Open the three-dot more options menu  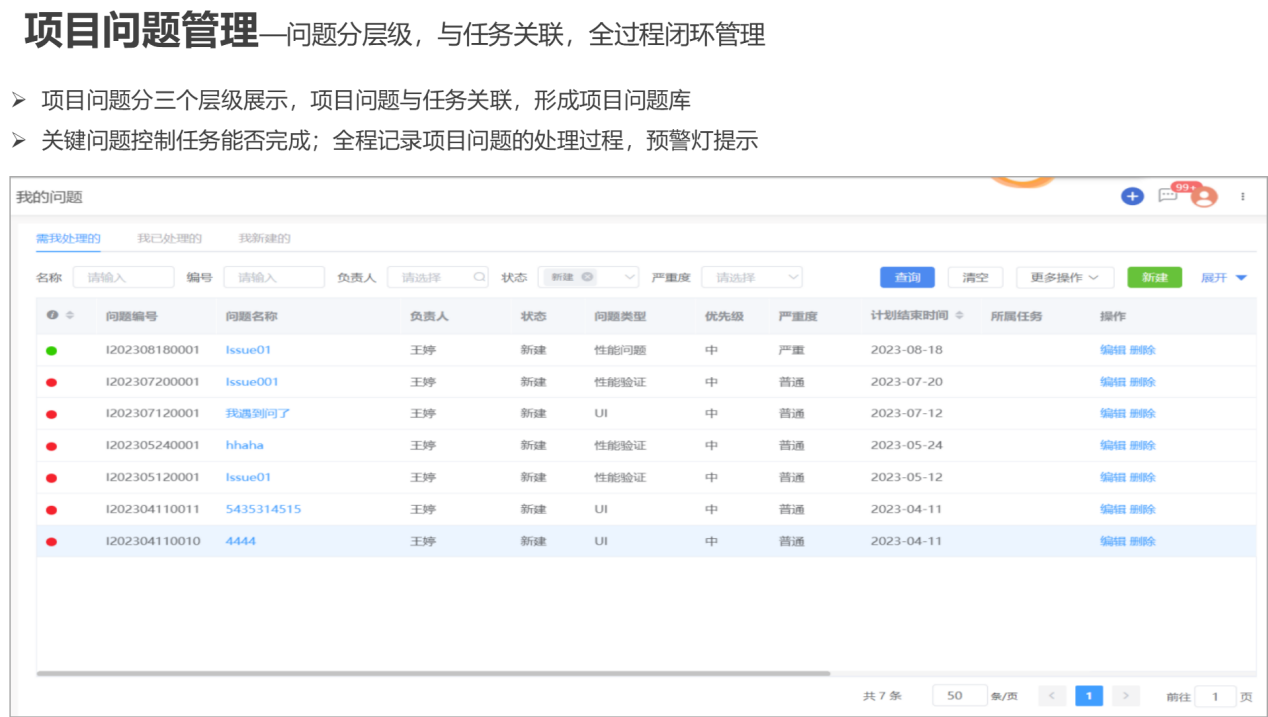pos(1243,197)
